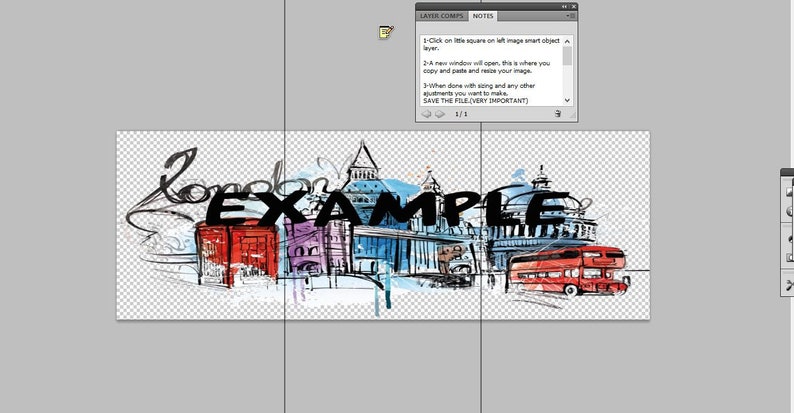
Task: Select the Notes tab
Action: click(x=483, y=16)
